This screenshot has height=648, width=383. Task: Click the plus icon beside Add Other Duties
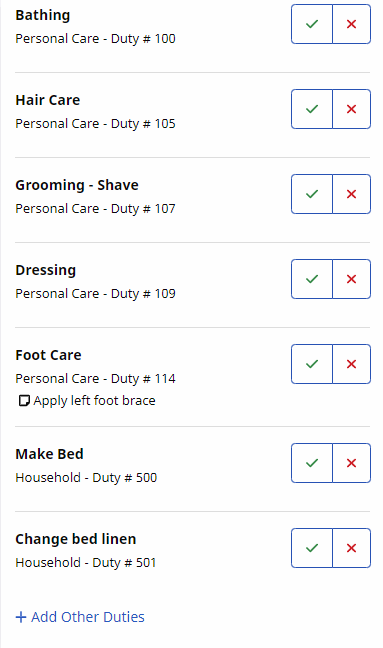point(21,617)
